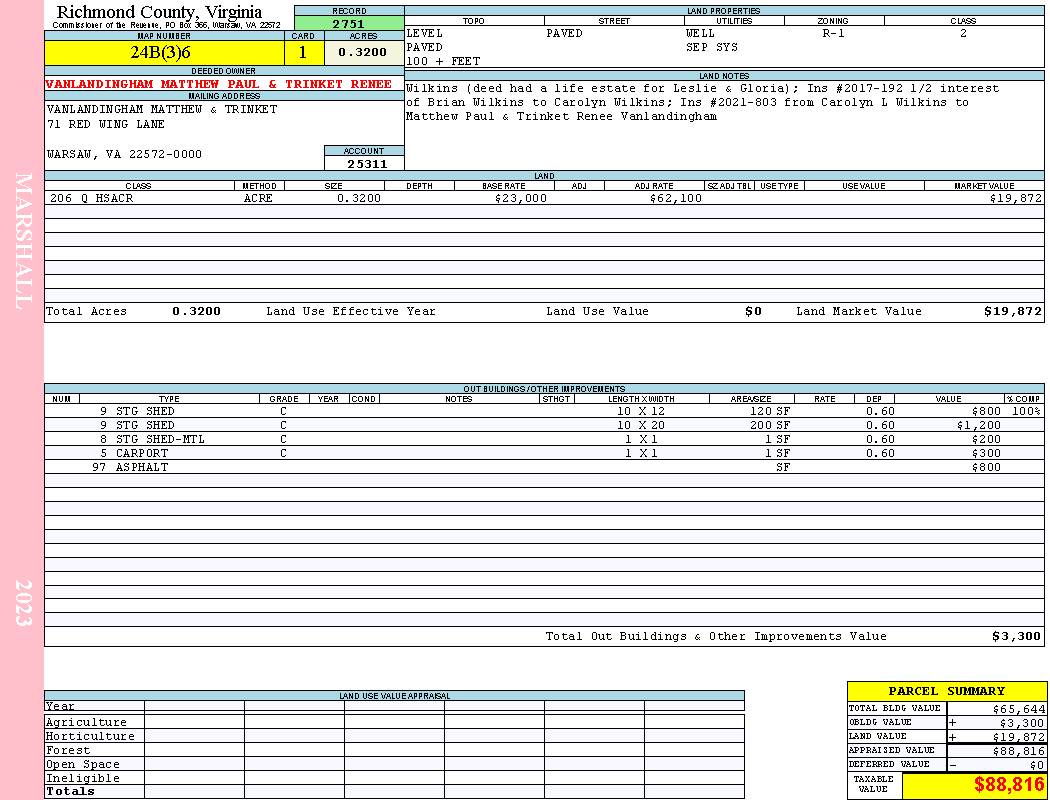Image resolution: width=1050 pixels, height=800 pixels.
Task: Select the SEP SYS utilities entry
Action: pyautogui.click(x=712, y=48)
